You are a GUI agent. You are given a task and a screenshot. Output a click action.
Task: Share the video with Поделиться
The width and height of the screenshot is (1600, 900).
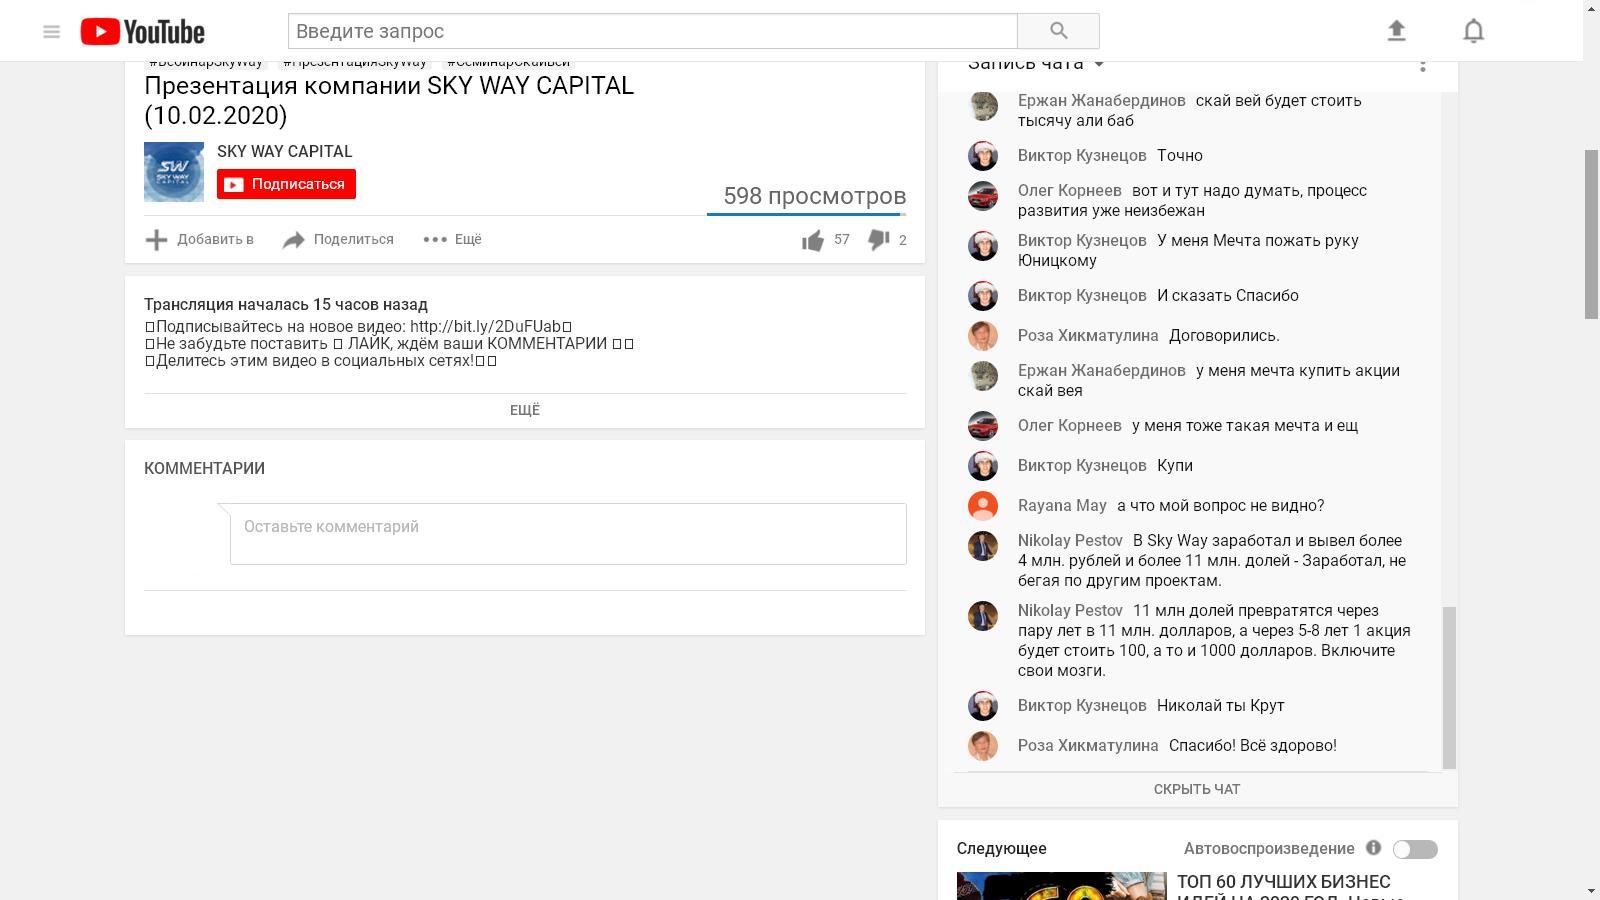pyautogui.click(x=338, y=239)
